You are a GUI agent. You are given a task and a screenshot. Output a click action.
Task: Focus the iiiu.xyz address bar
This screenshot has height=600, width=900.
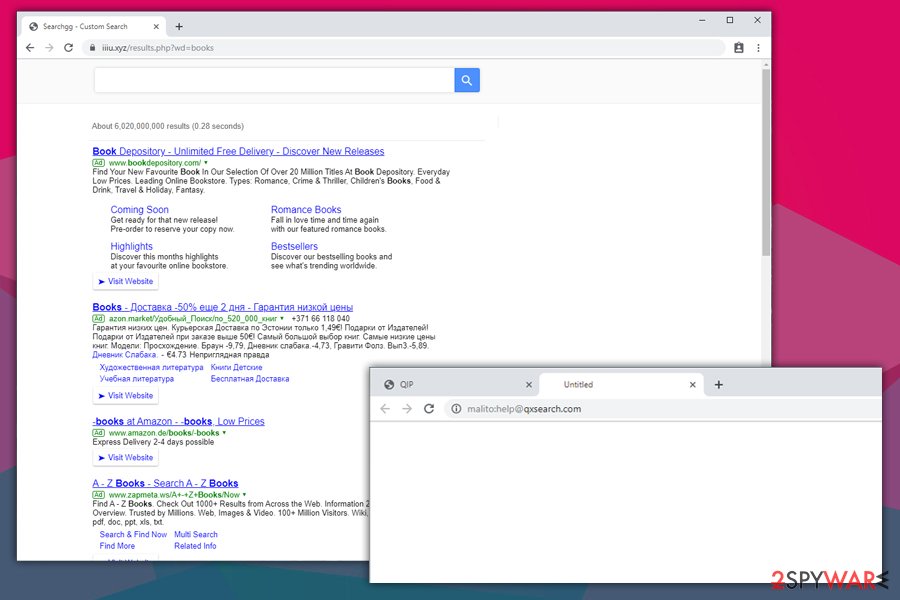point(404,48)
